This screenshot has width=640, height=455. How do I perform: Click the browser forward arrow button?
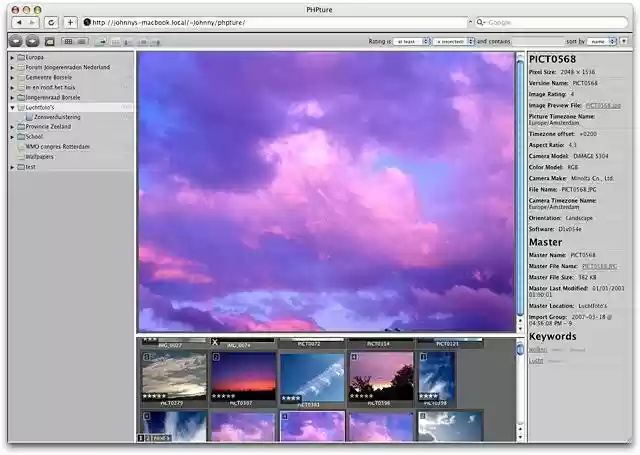click(x=32, y=22)
